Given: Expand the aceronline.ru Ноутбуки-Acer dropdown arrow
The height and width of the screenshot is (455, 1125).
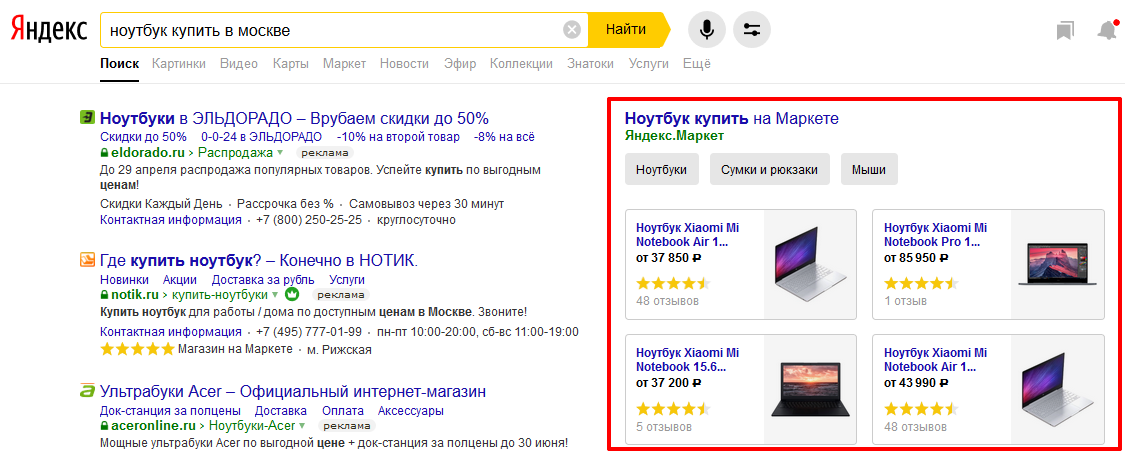Looking at the screenshot, I should 301,426.
